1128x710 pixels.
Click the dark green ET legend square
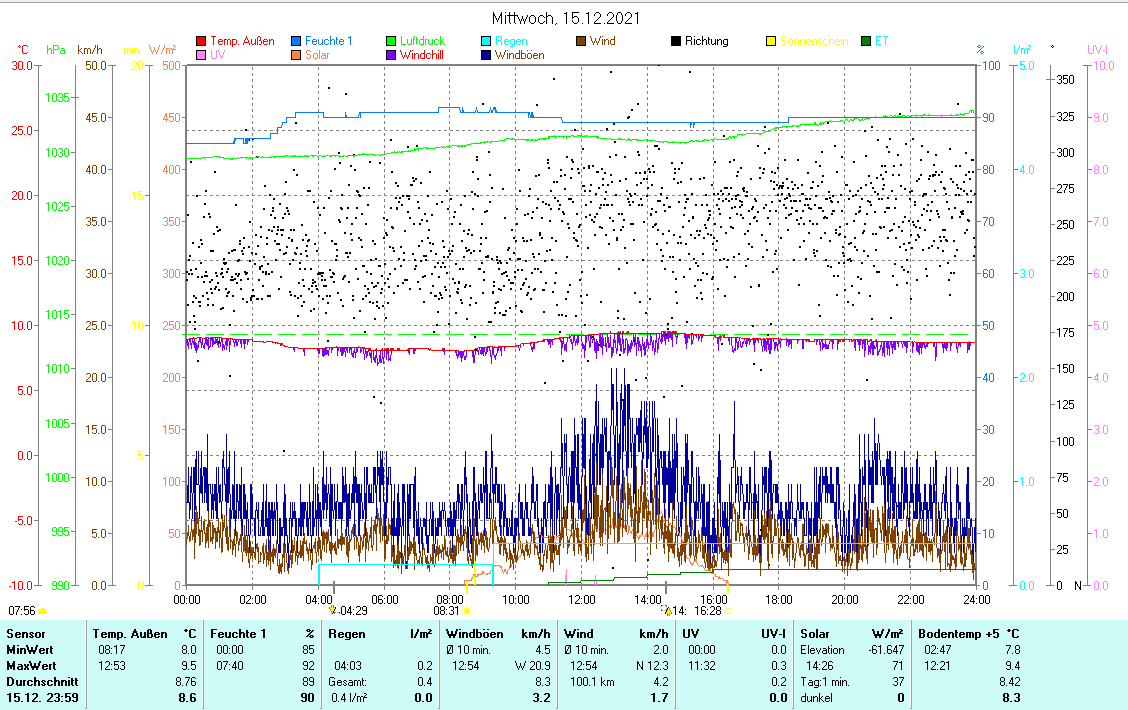(866, 42)
